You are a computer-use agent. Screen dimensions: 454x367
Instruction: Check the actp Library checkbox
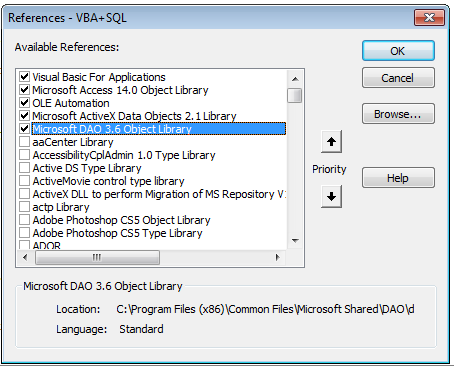(x=24, y=207)
